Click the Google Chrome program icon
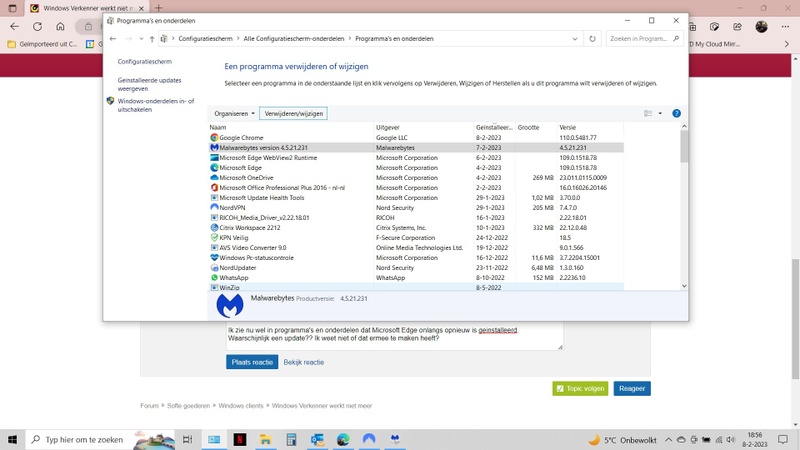 click(x=214, y=138)
